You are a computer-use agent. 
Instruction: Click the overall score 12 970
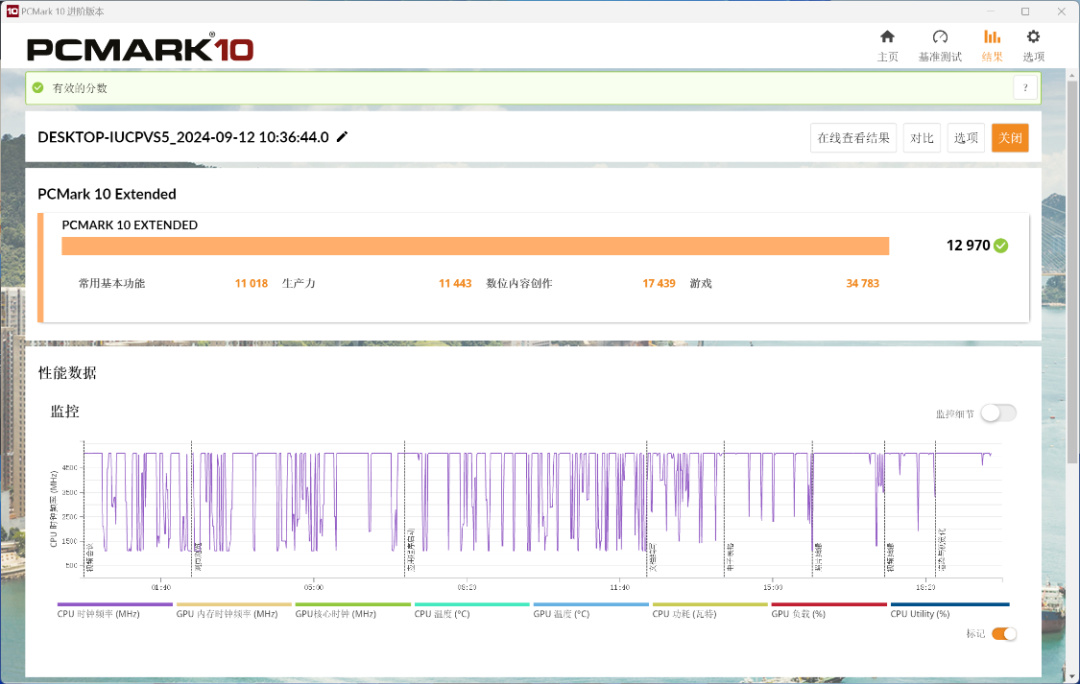pos(968,245)
